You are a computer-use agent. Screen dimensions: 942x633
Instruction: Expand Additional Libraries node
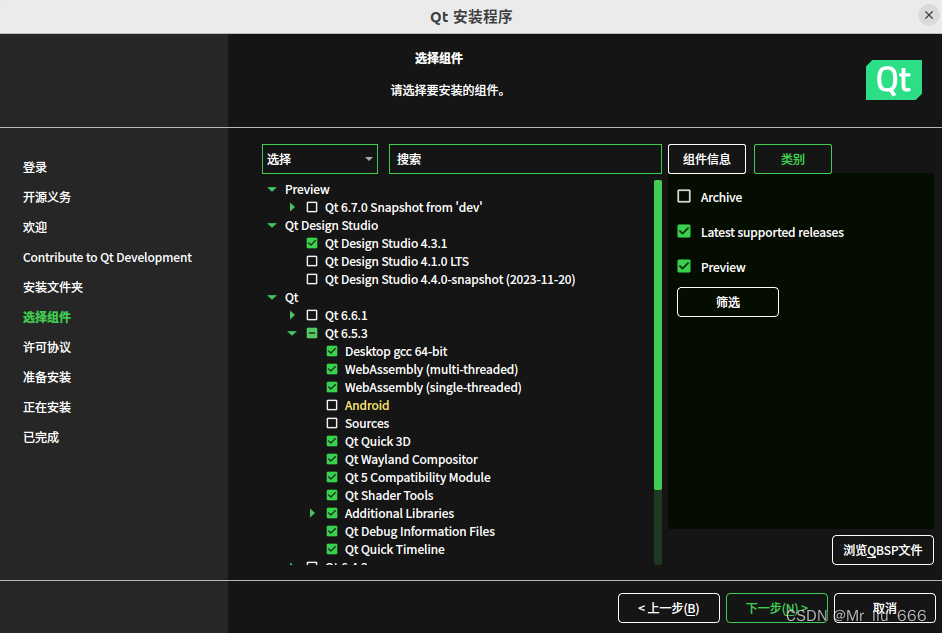click(311, 513)
